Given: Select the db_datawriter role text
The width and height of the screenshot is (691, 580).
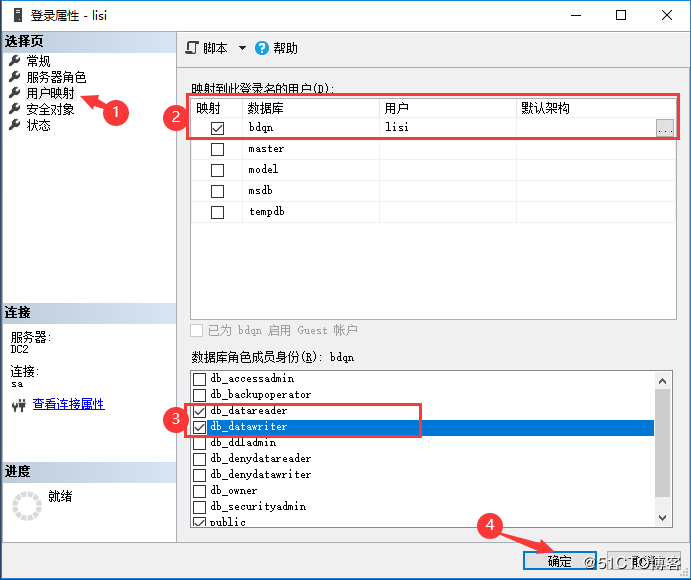Looking at the screenshot, I should point(249,427).
